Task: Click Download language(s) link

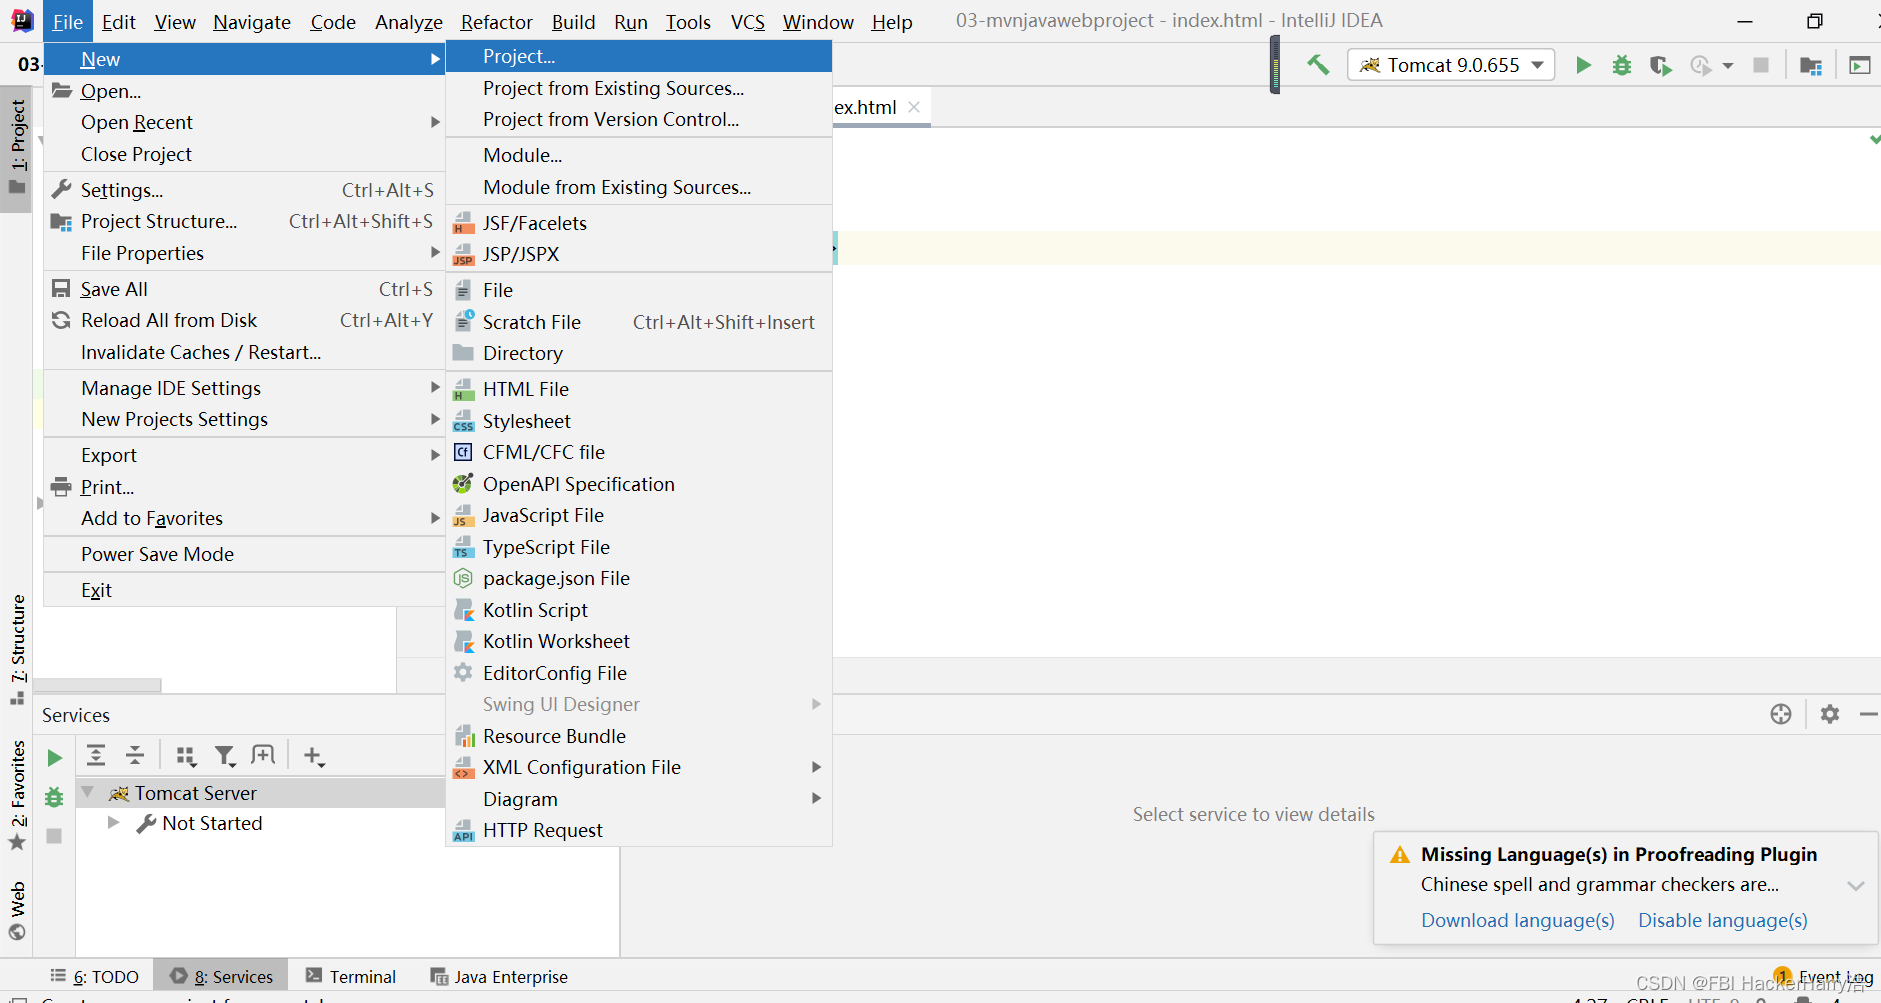Action: [1518, 920]
